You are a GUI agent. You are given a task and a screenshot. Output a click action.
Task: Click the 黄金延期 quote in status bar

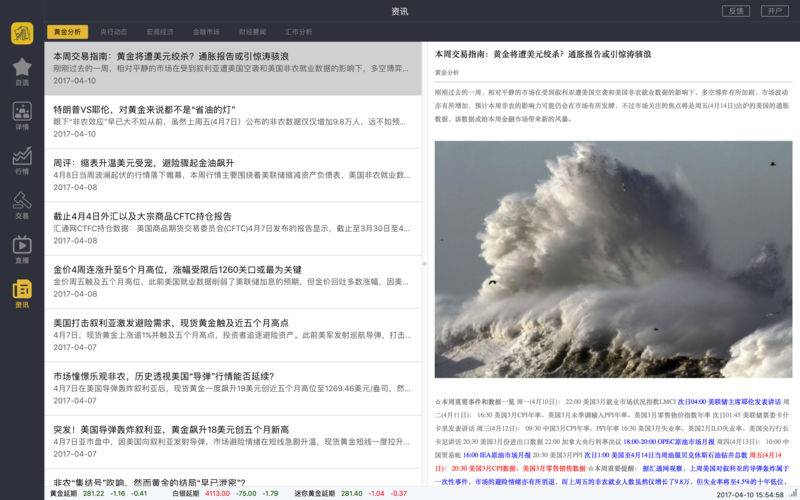[x=98, y=493]
